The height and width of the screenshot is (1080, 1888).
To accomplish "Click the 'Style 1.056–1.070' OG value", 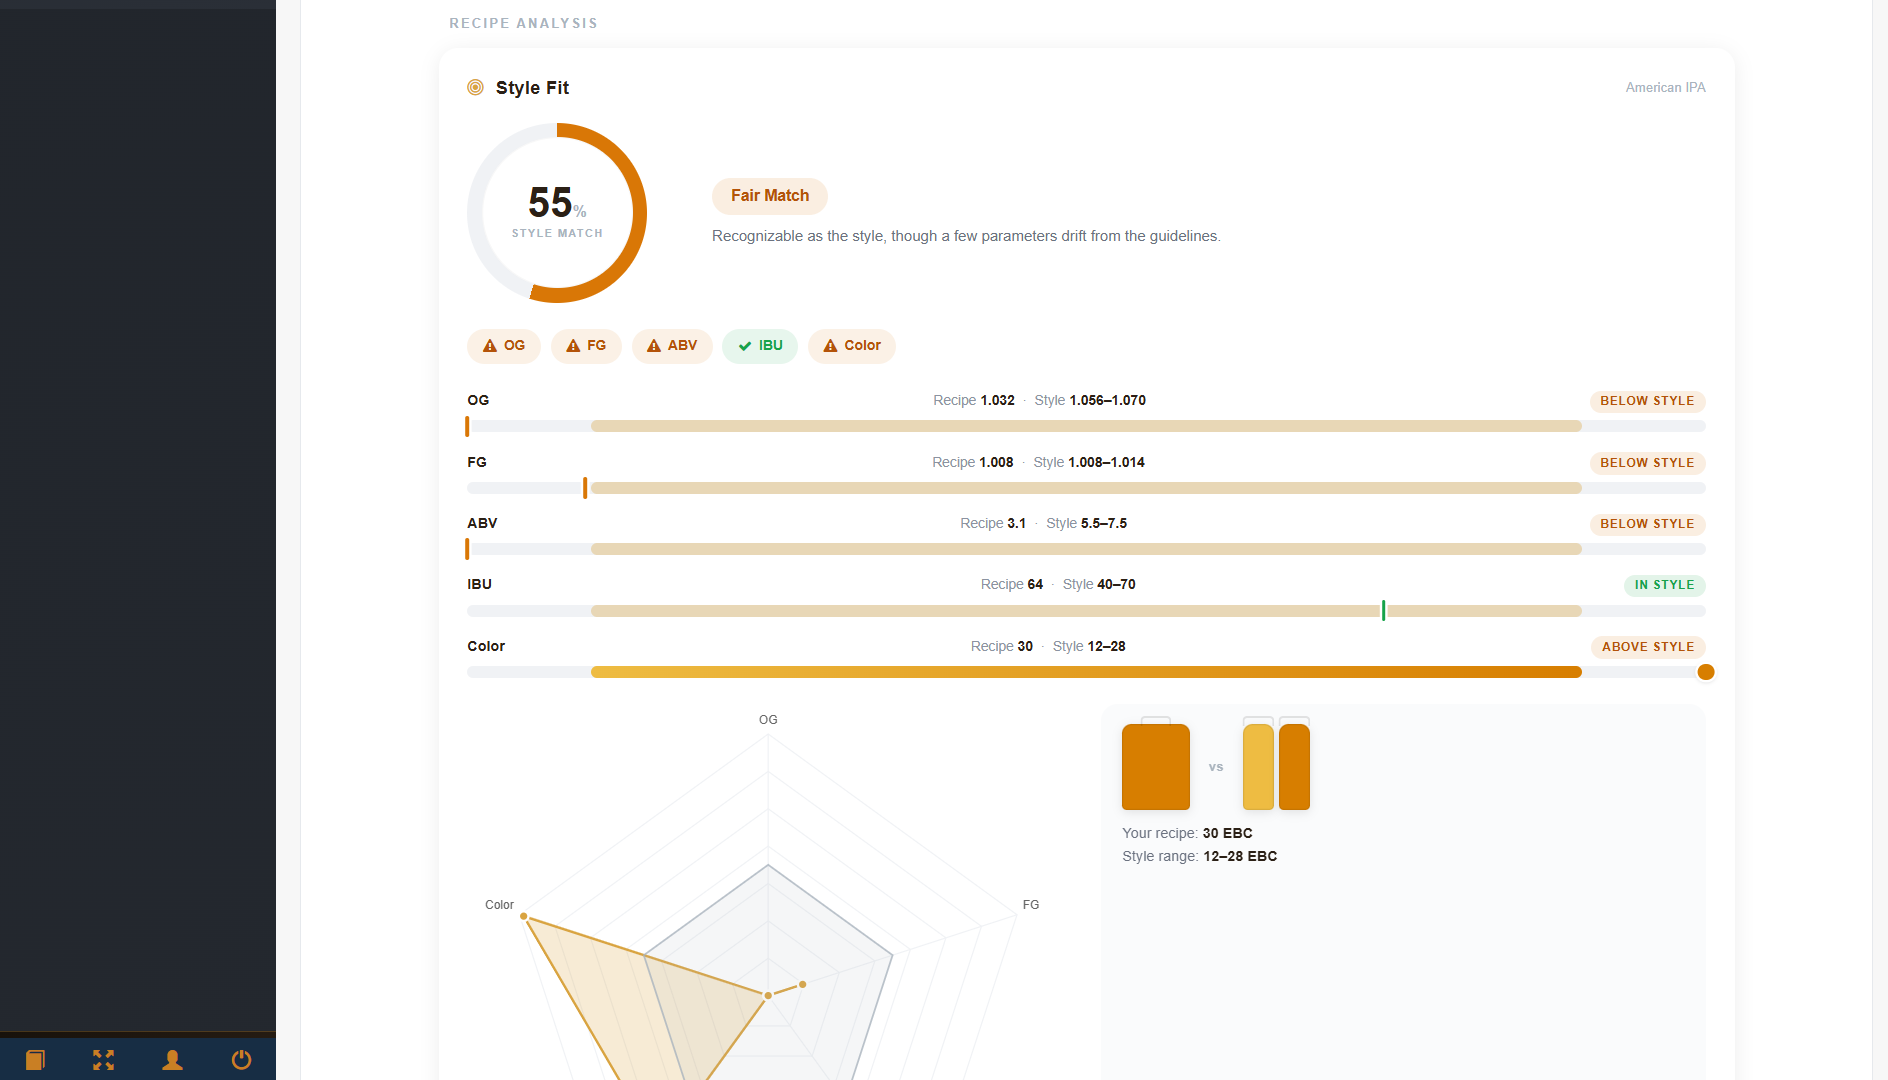I will [x=1090, y=400].
